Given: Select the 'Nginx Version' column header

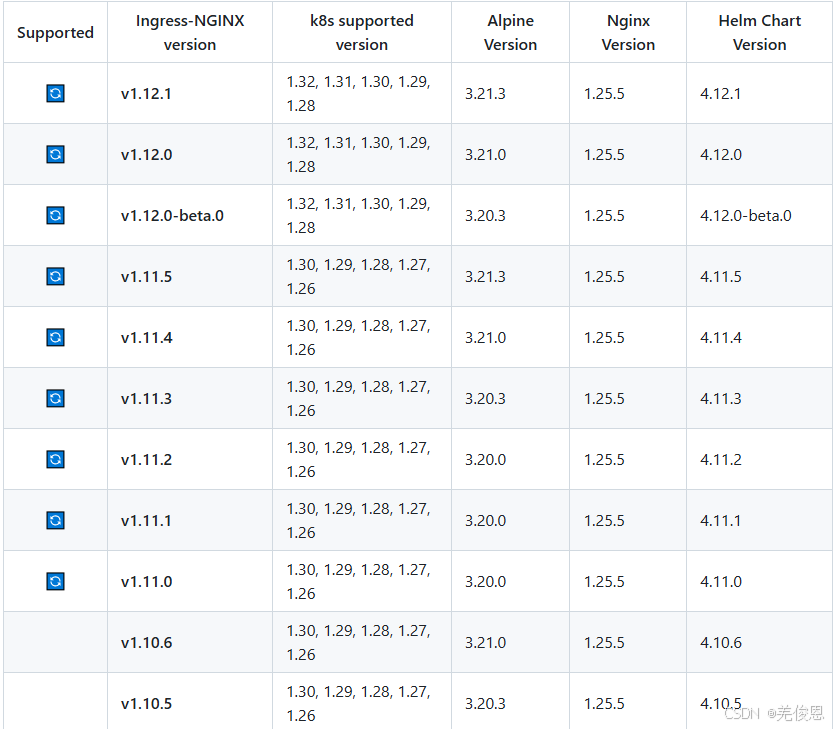Looking at the screenshot, I should (628, 33).
